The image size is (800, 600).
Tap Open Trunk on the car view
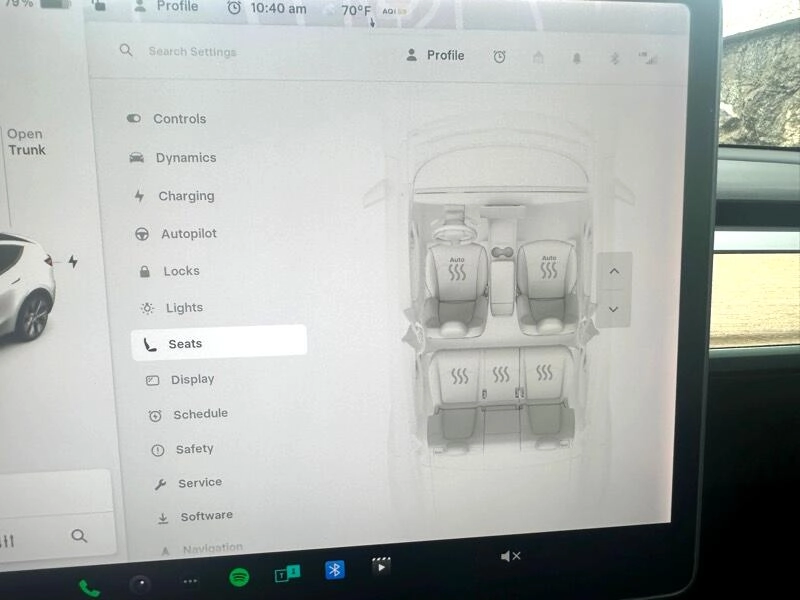coord(26,142)
